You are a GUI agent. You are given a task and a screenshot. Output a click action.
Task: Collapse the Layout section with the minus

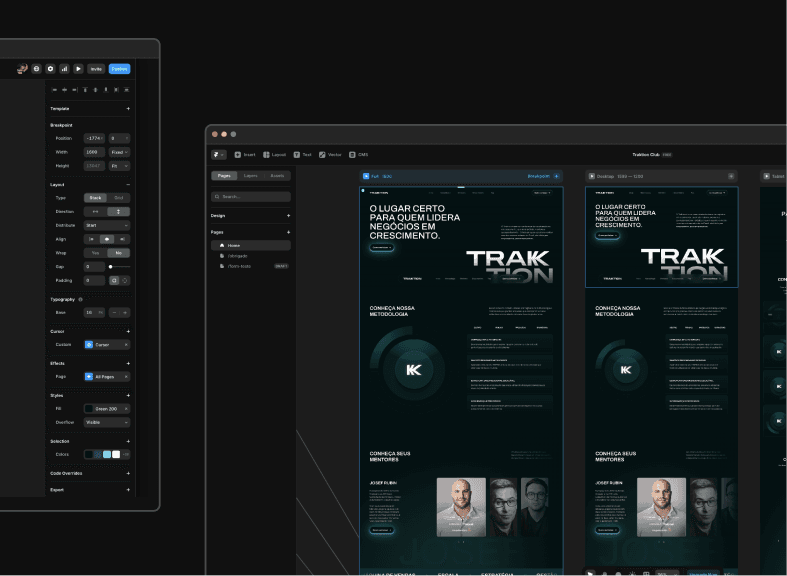tap(128, 185)
